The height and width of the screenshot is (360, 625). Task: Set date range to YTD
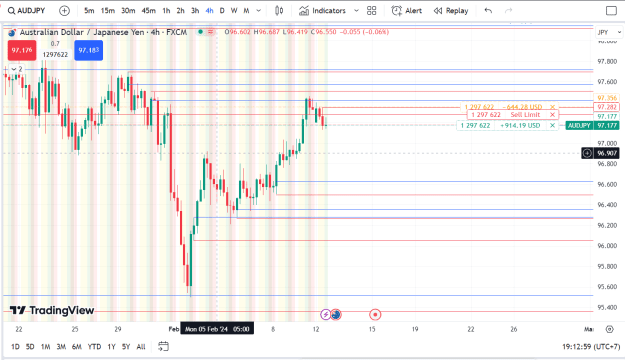(94, 346)
